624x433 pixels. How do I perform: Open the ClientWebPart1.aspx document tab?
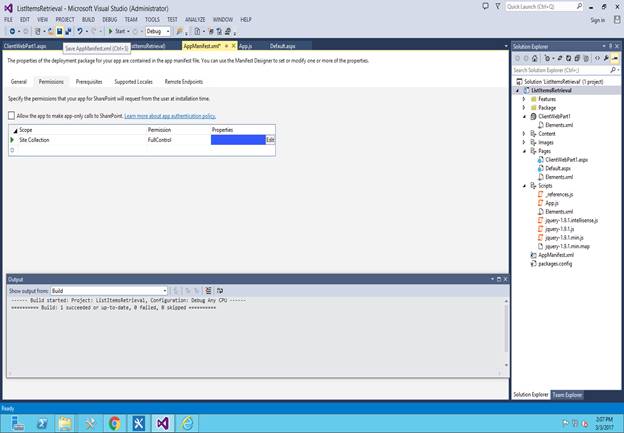coord(25,46)
